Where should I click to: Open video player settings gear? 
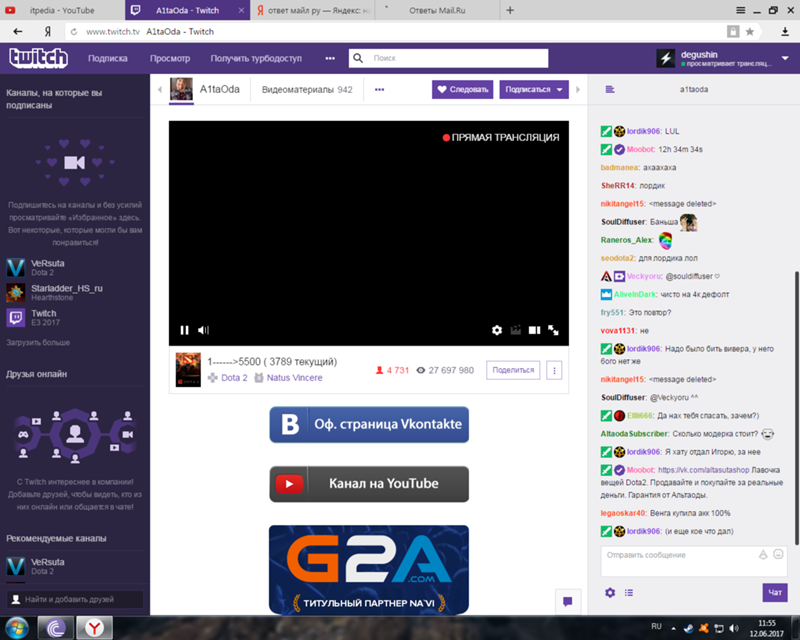(497, 330)
